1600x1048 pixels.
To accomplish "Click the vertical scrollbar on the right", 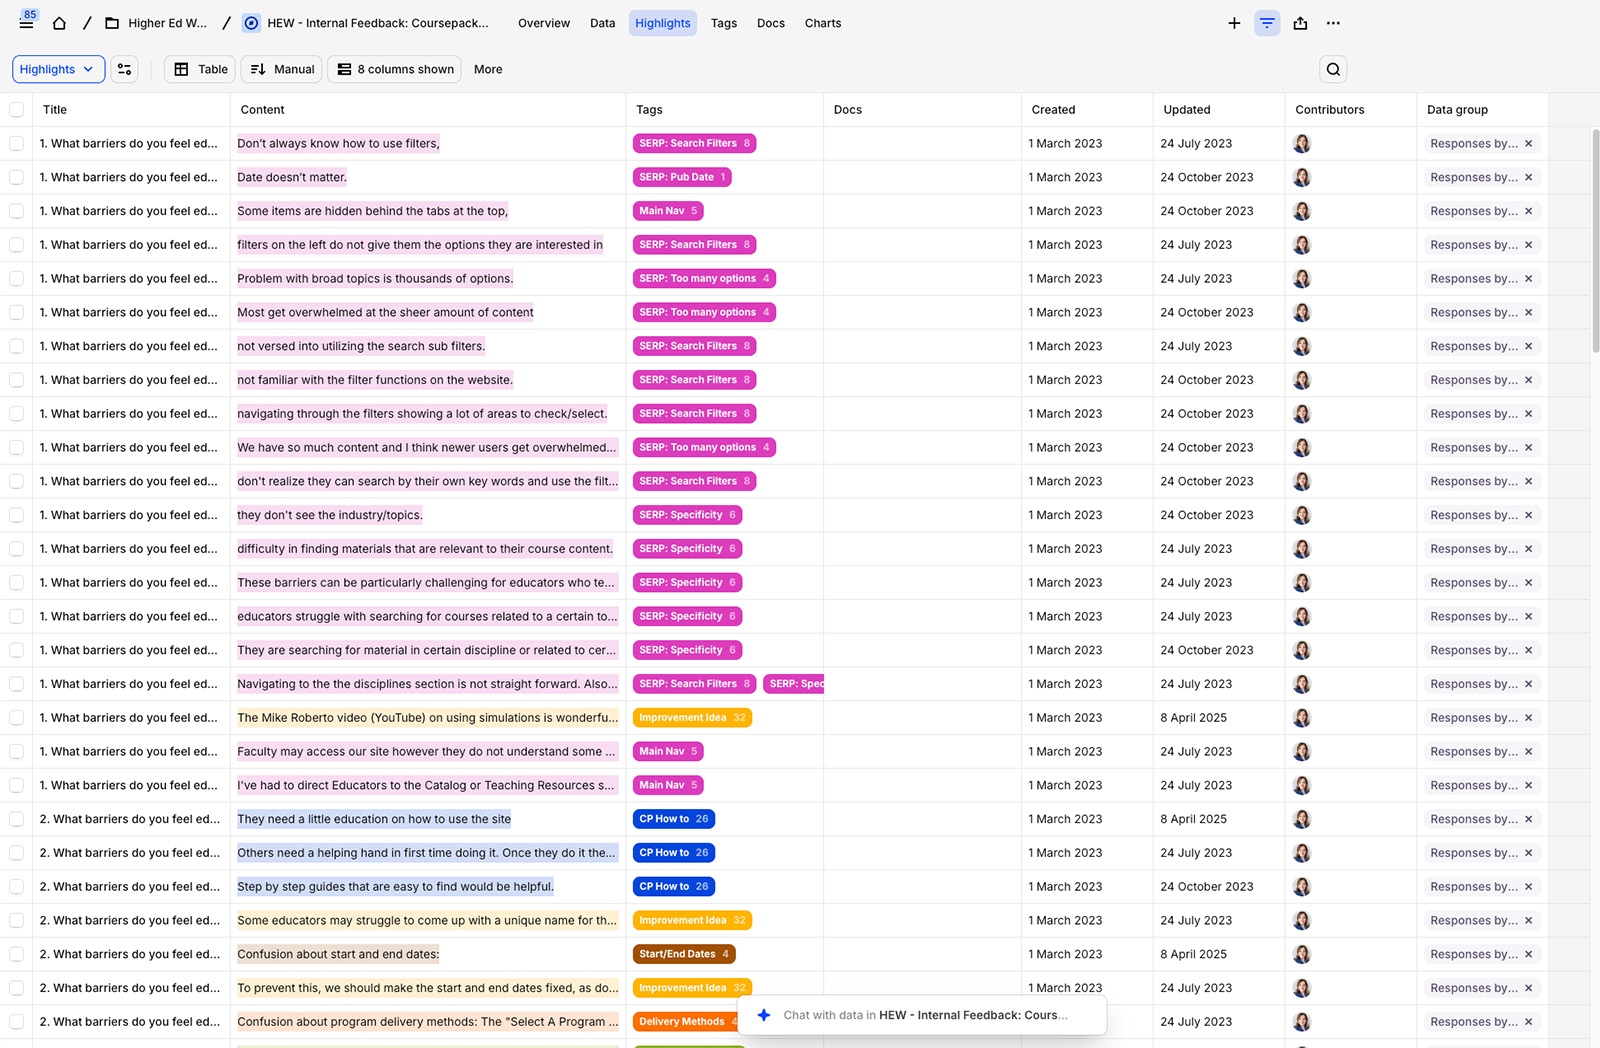I will click(1595, 240).
